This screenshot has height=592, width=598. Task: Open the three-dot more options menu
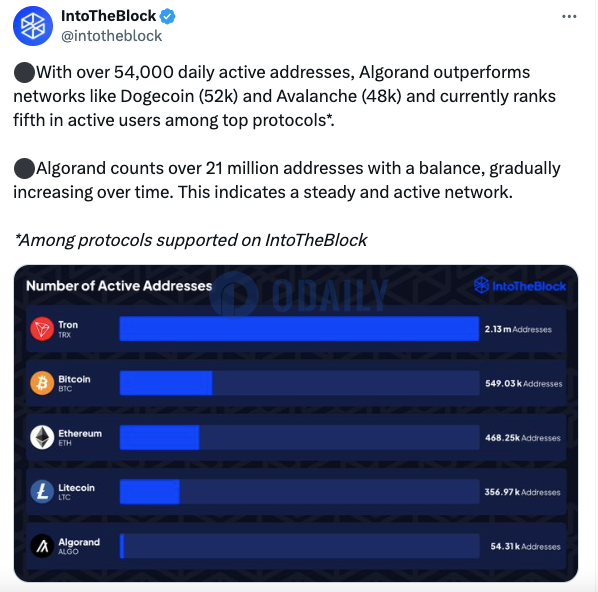coord(569,16)
